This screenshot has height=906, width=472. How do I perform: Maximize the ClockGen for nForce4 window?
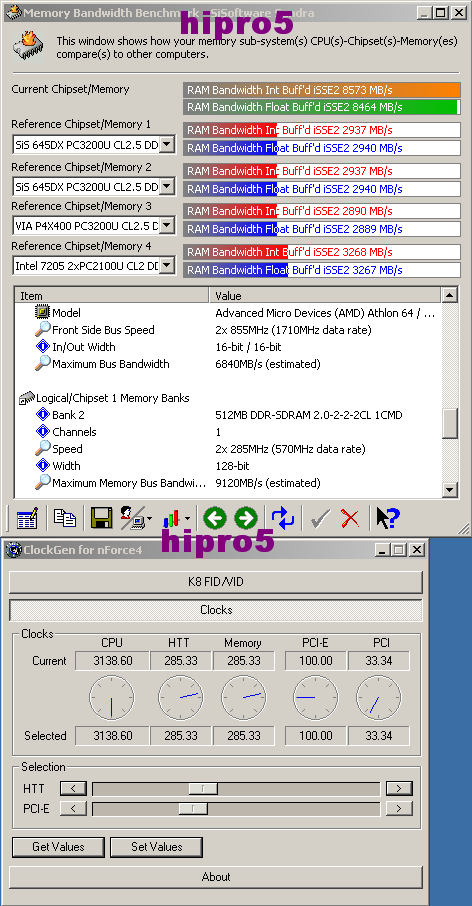[398, 550]
